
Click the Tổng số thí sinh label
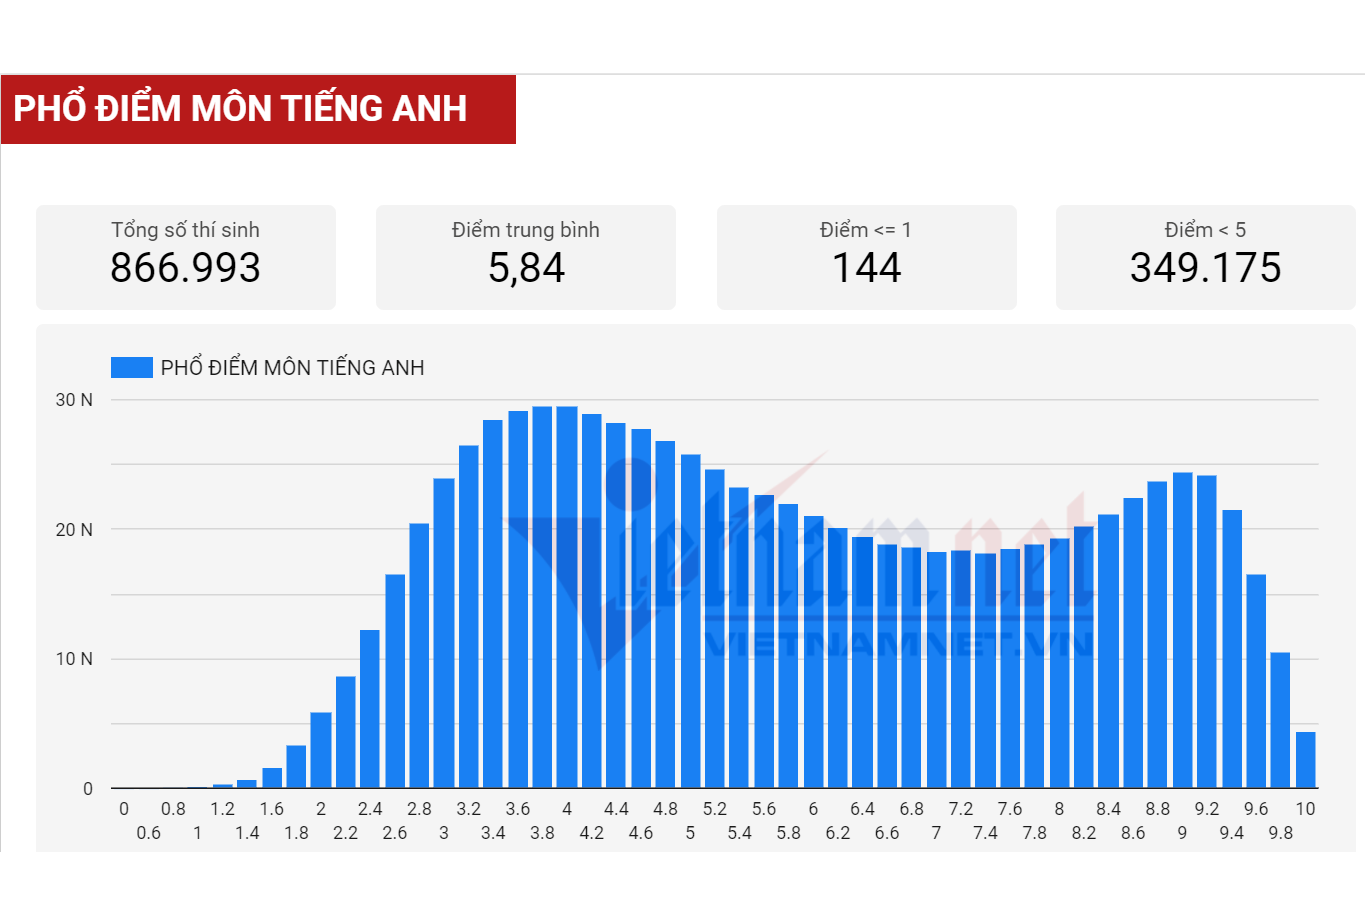pyautogui.click(x=185, y=230)
